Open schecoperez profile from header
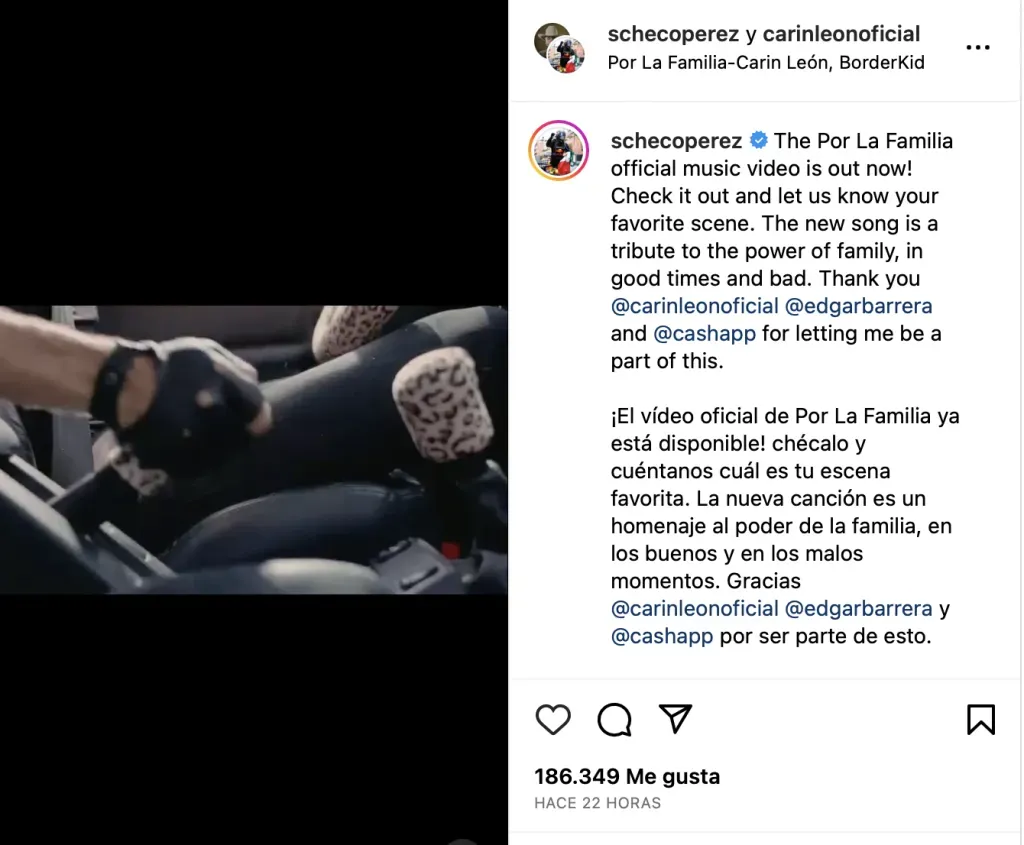Screen dimensions: 1024x845 click(x=673, y=34)
